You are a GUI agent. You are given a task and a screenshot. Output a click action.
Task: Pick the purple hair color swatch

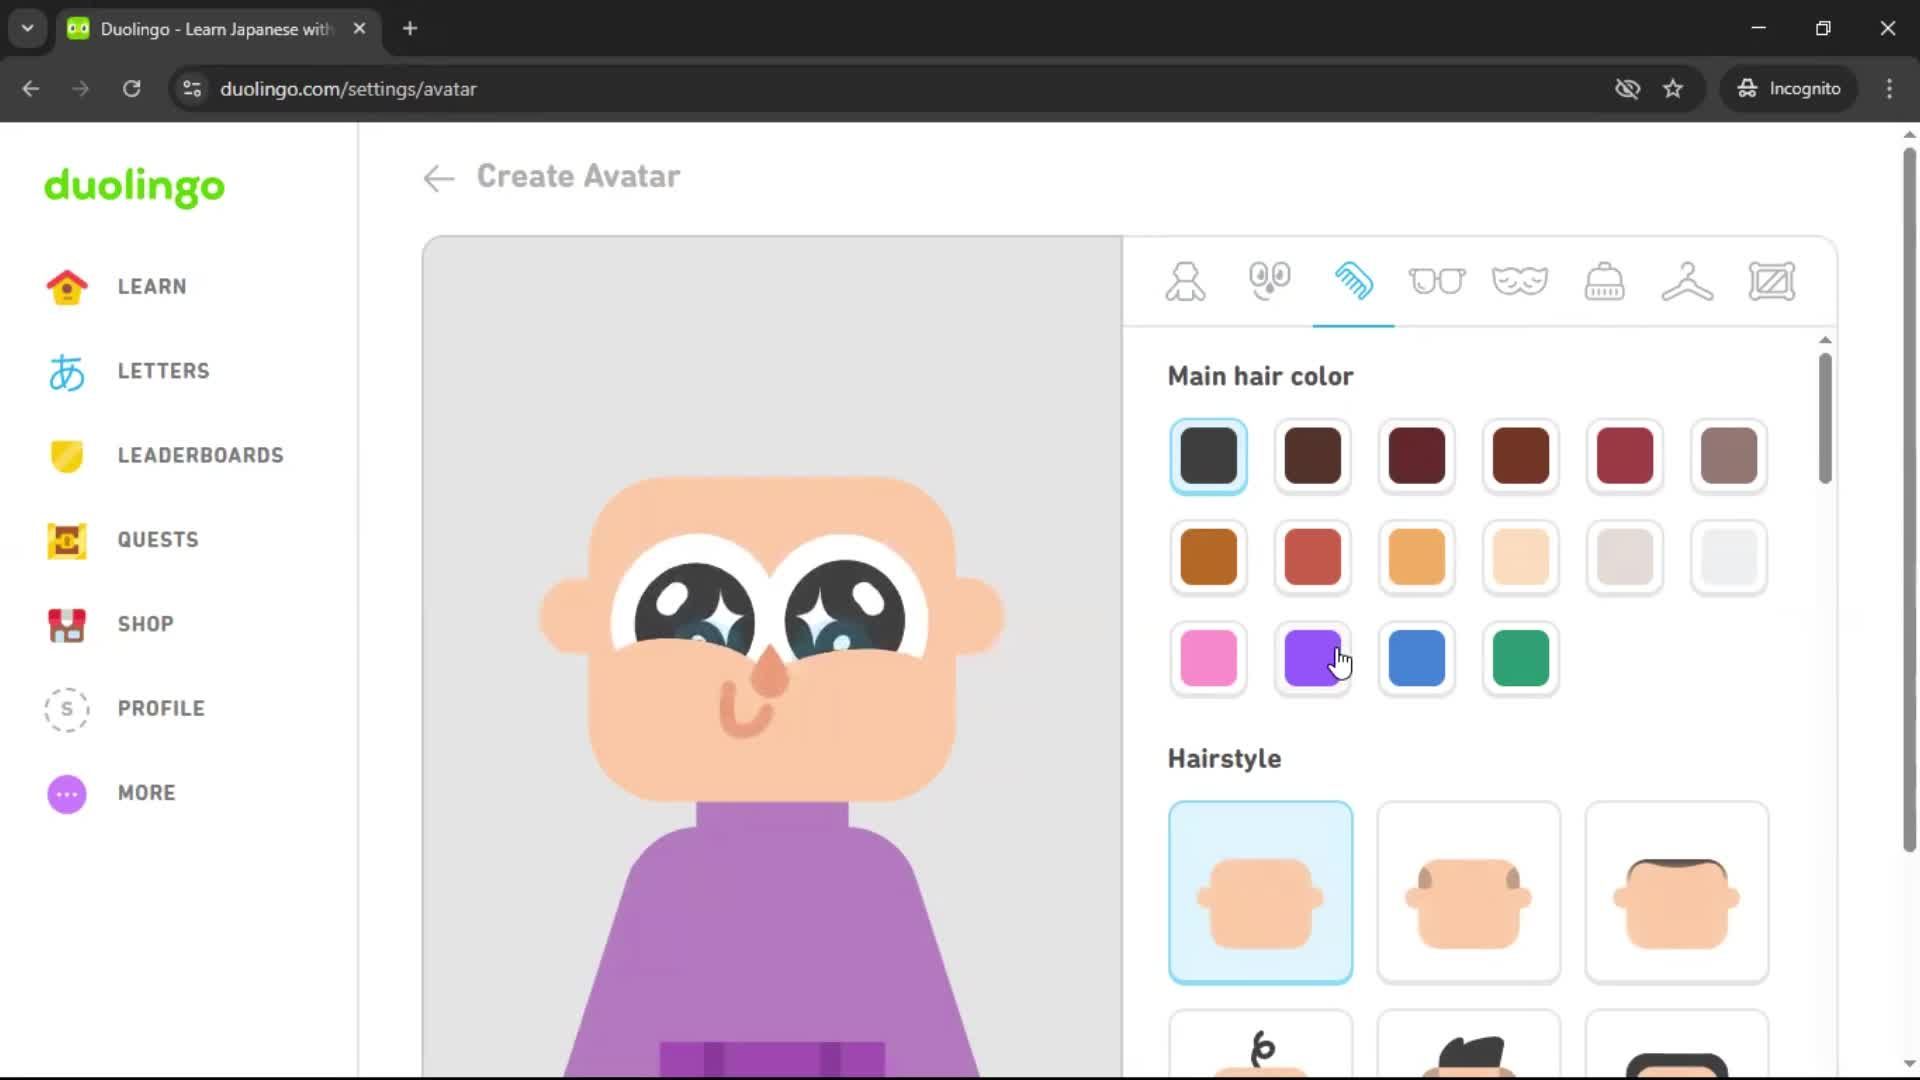click(x=1313, y=658)
